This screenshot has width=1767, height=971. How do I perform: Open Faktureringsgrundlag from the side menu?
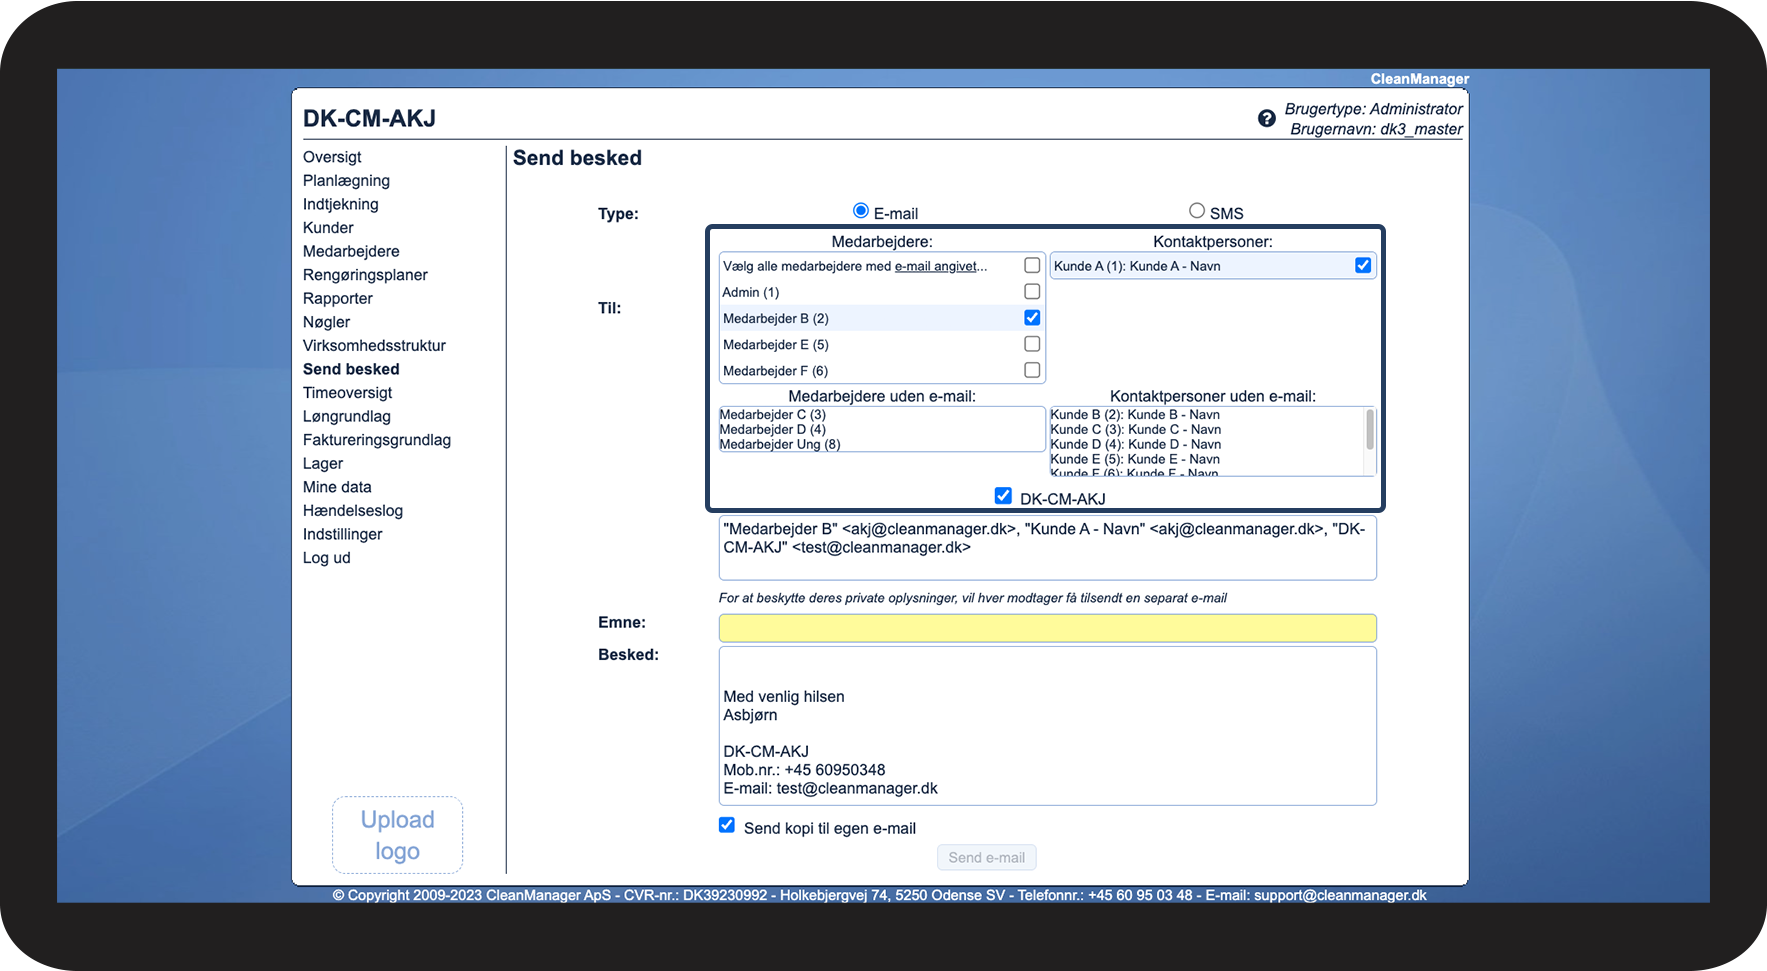pyautogui.click(x=377, y=440)
